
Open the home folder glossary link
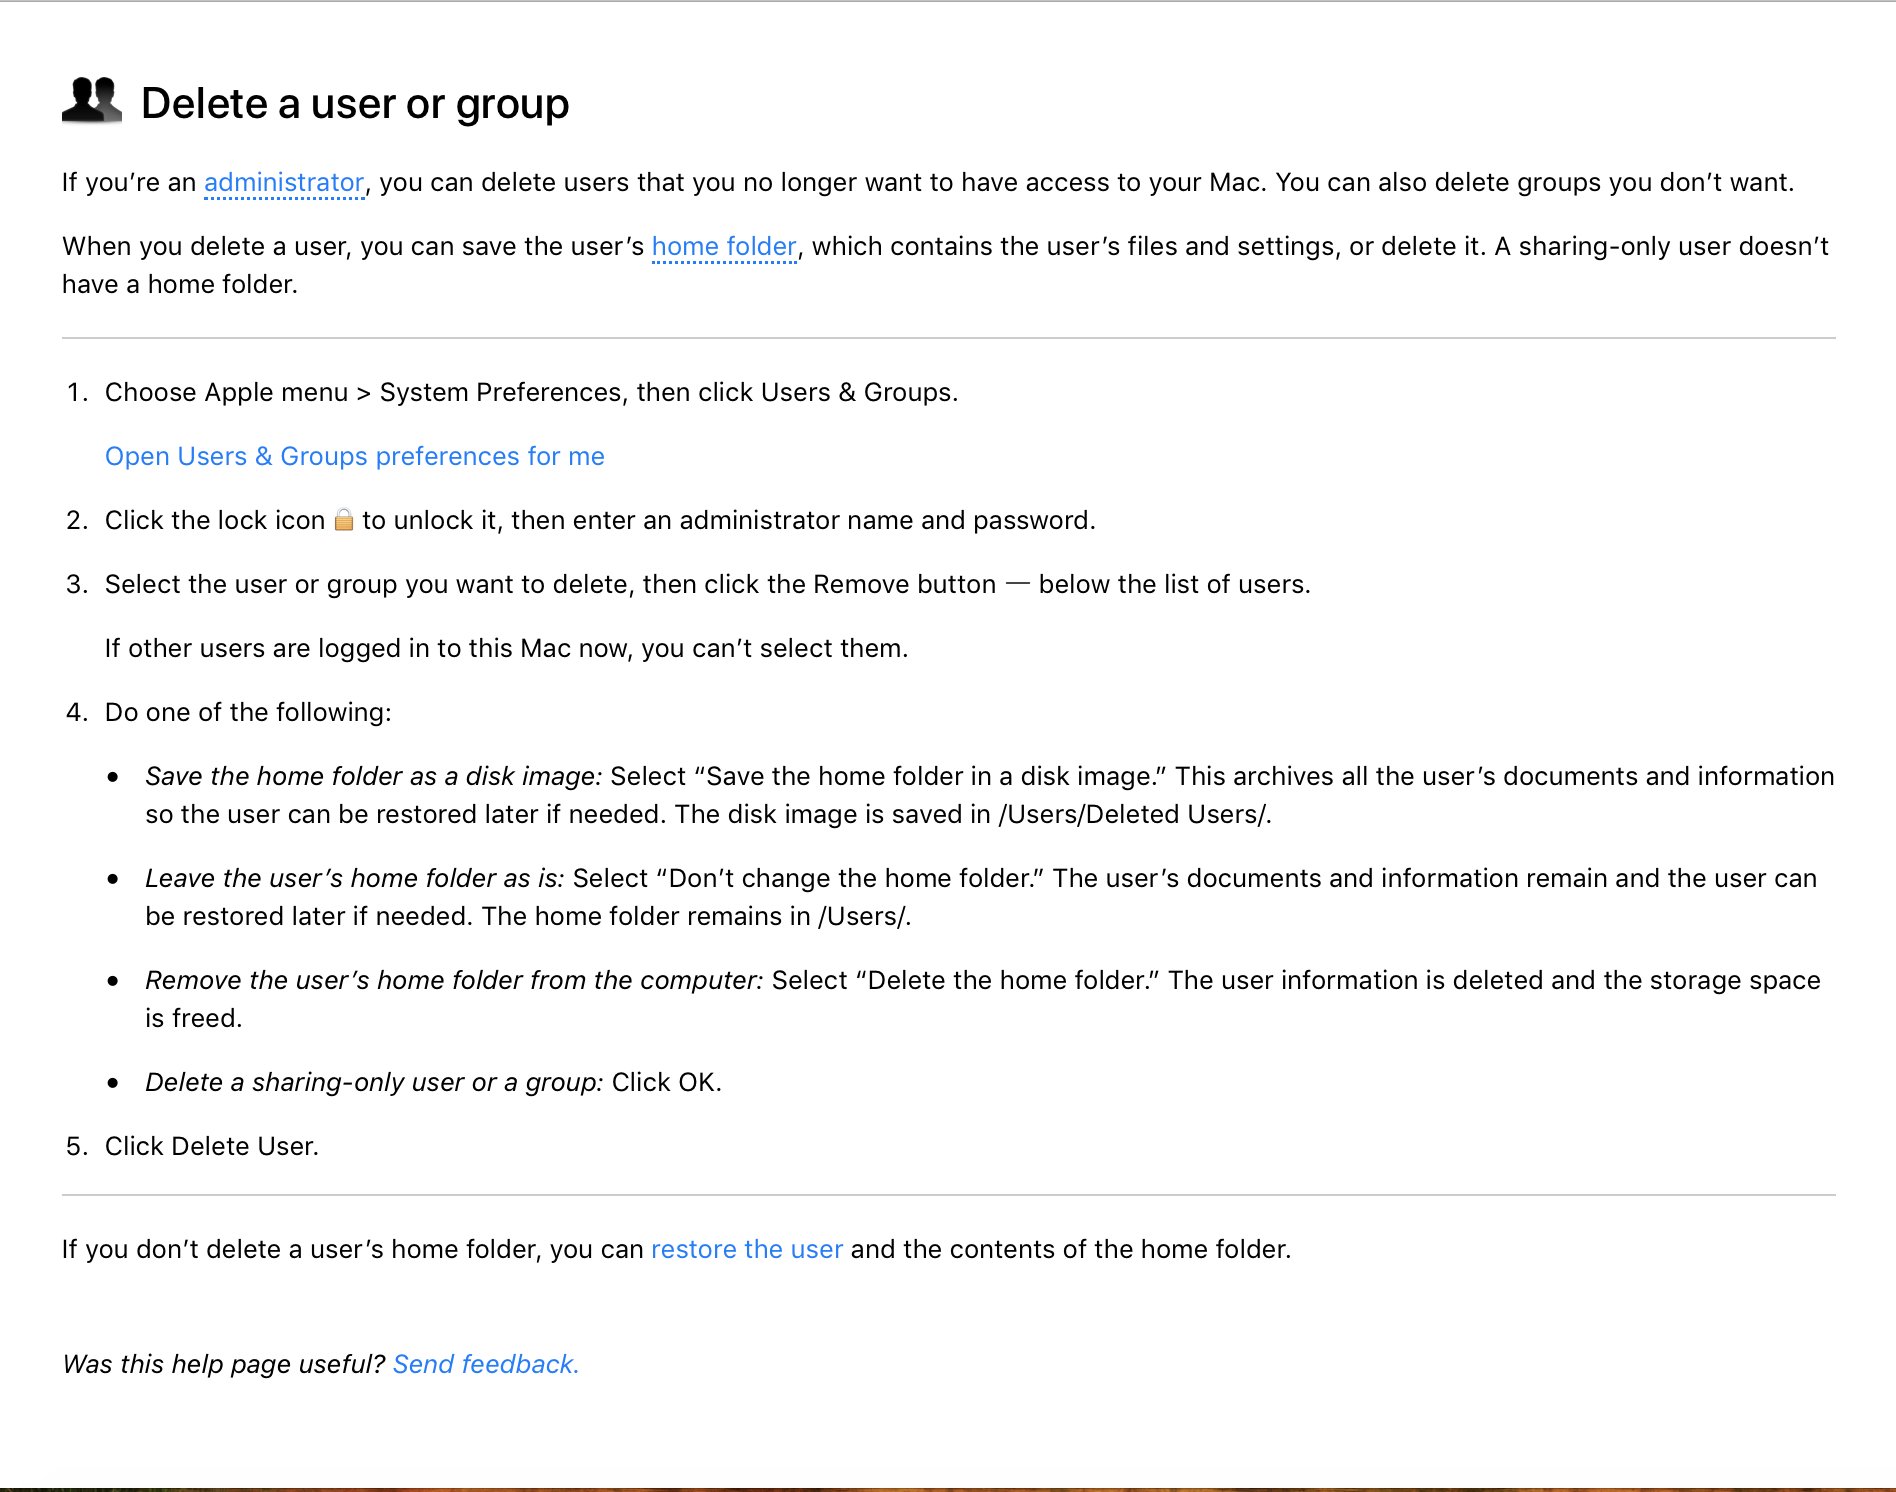click(x=724, y=247)
